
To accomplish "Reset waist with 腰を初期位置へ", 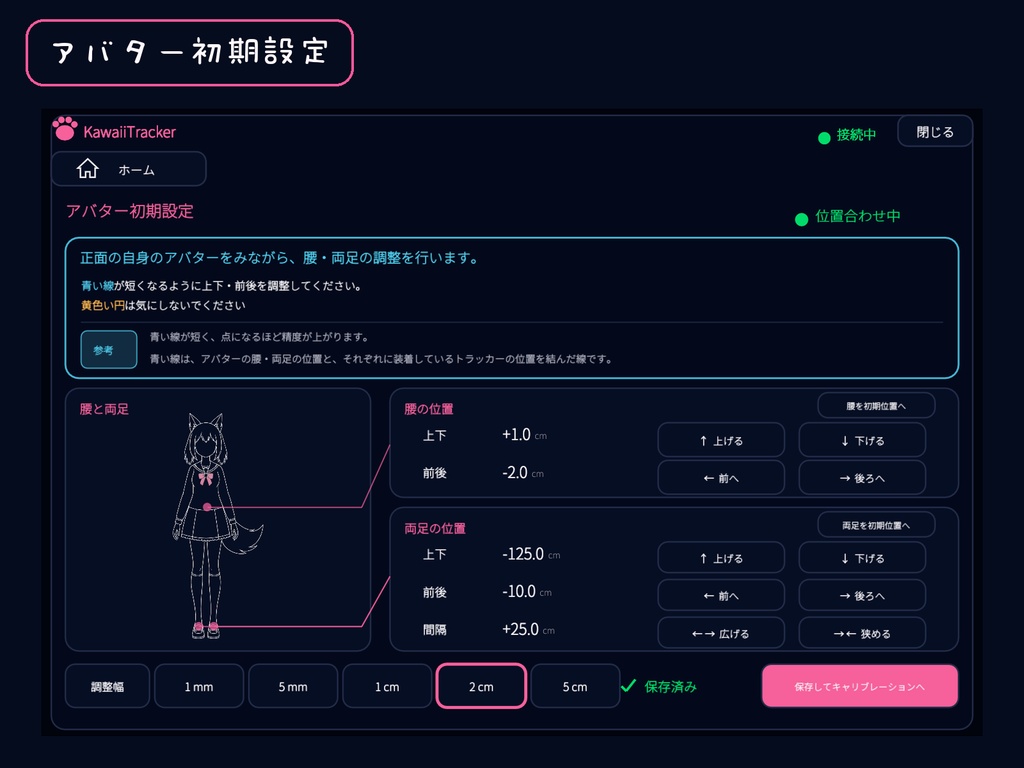I will [x=876, y=406].
